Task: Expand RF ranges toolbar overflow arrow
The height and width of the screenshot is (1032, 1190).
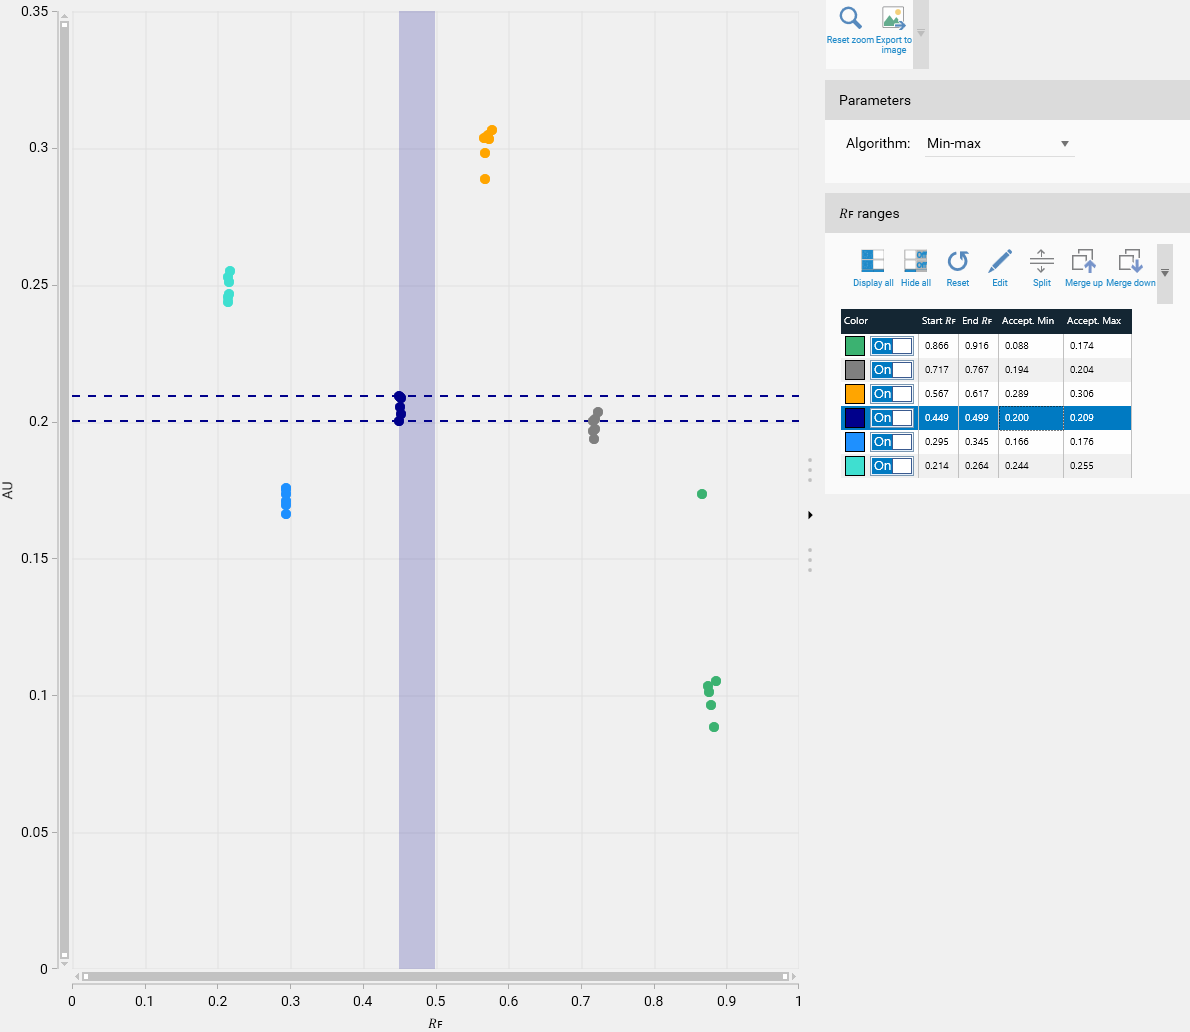Action: tap(1164, 272)
